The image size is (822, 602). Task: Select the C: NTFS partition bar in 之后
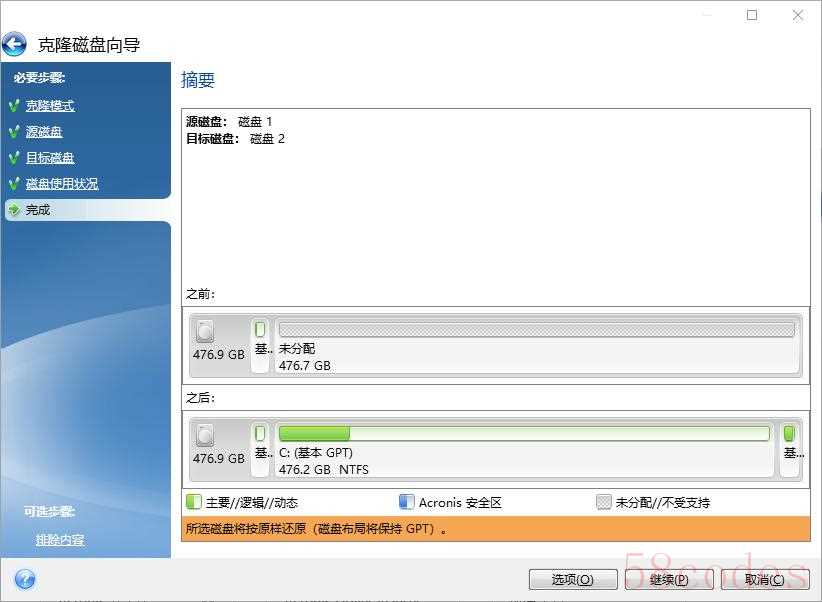pos(524,434)
